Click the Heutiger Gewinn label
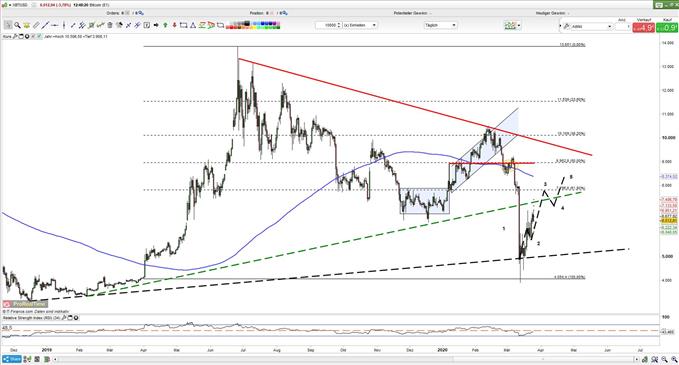The image size is (679, 365). pos(550,13)
